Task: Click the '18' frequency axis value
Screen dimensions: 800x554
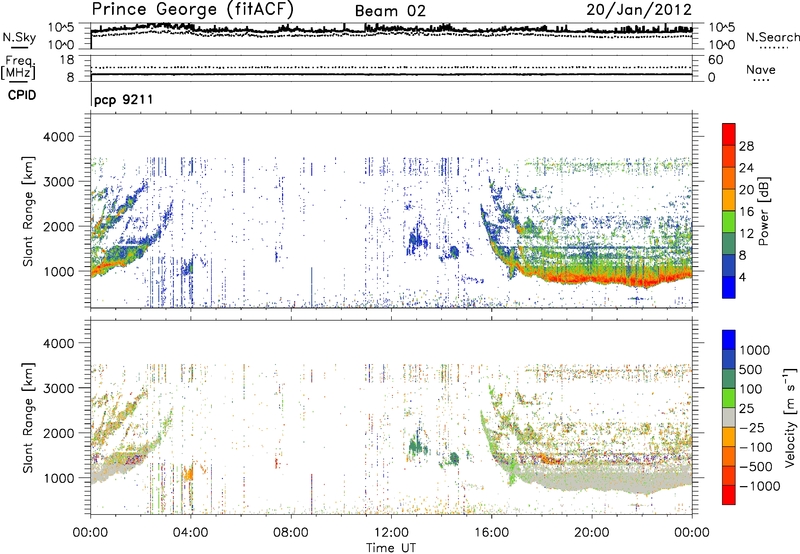Action: point(66,60)
